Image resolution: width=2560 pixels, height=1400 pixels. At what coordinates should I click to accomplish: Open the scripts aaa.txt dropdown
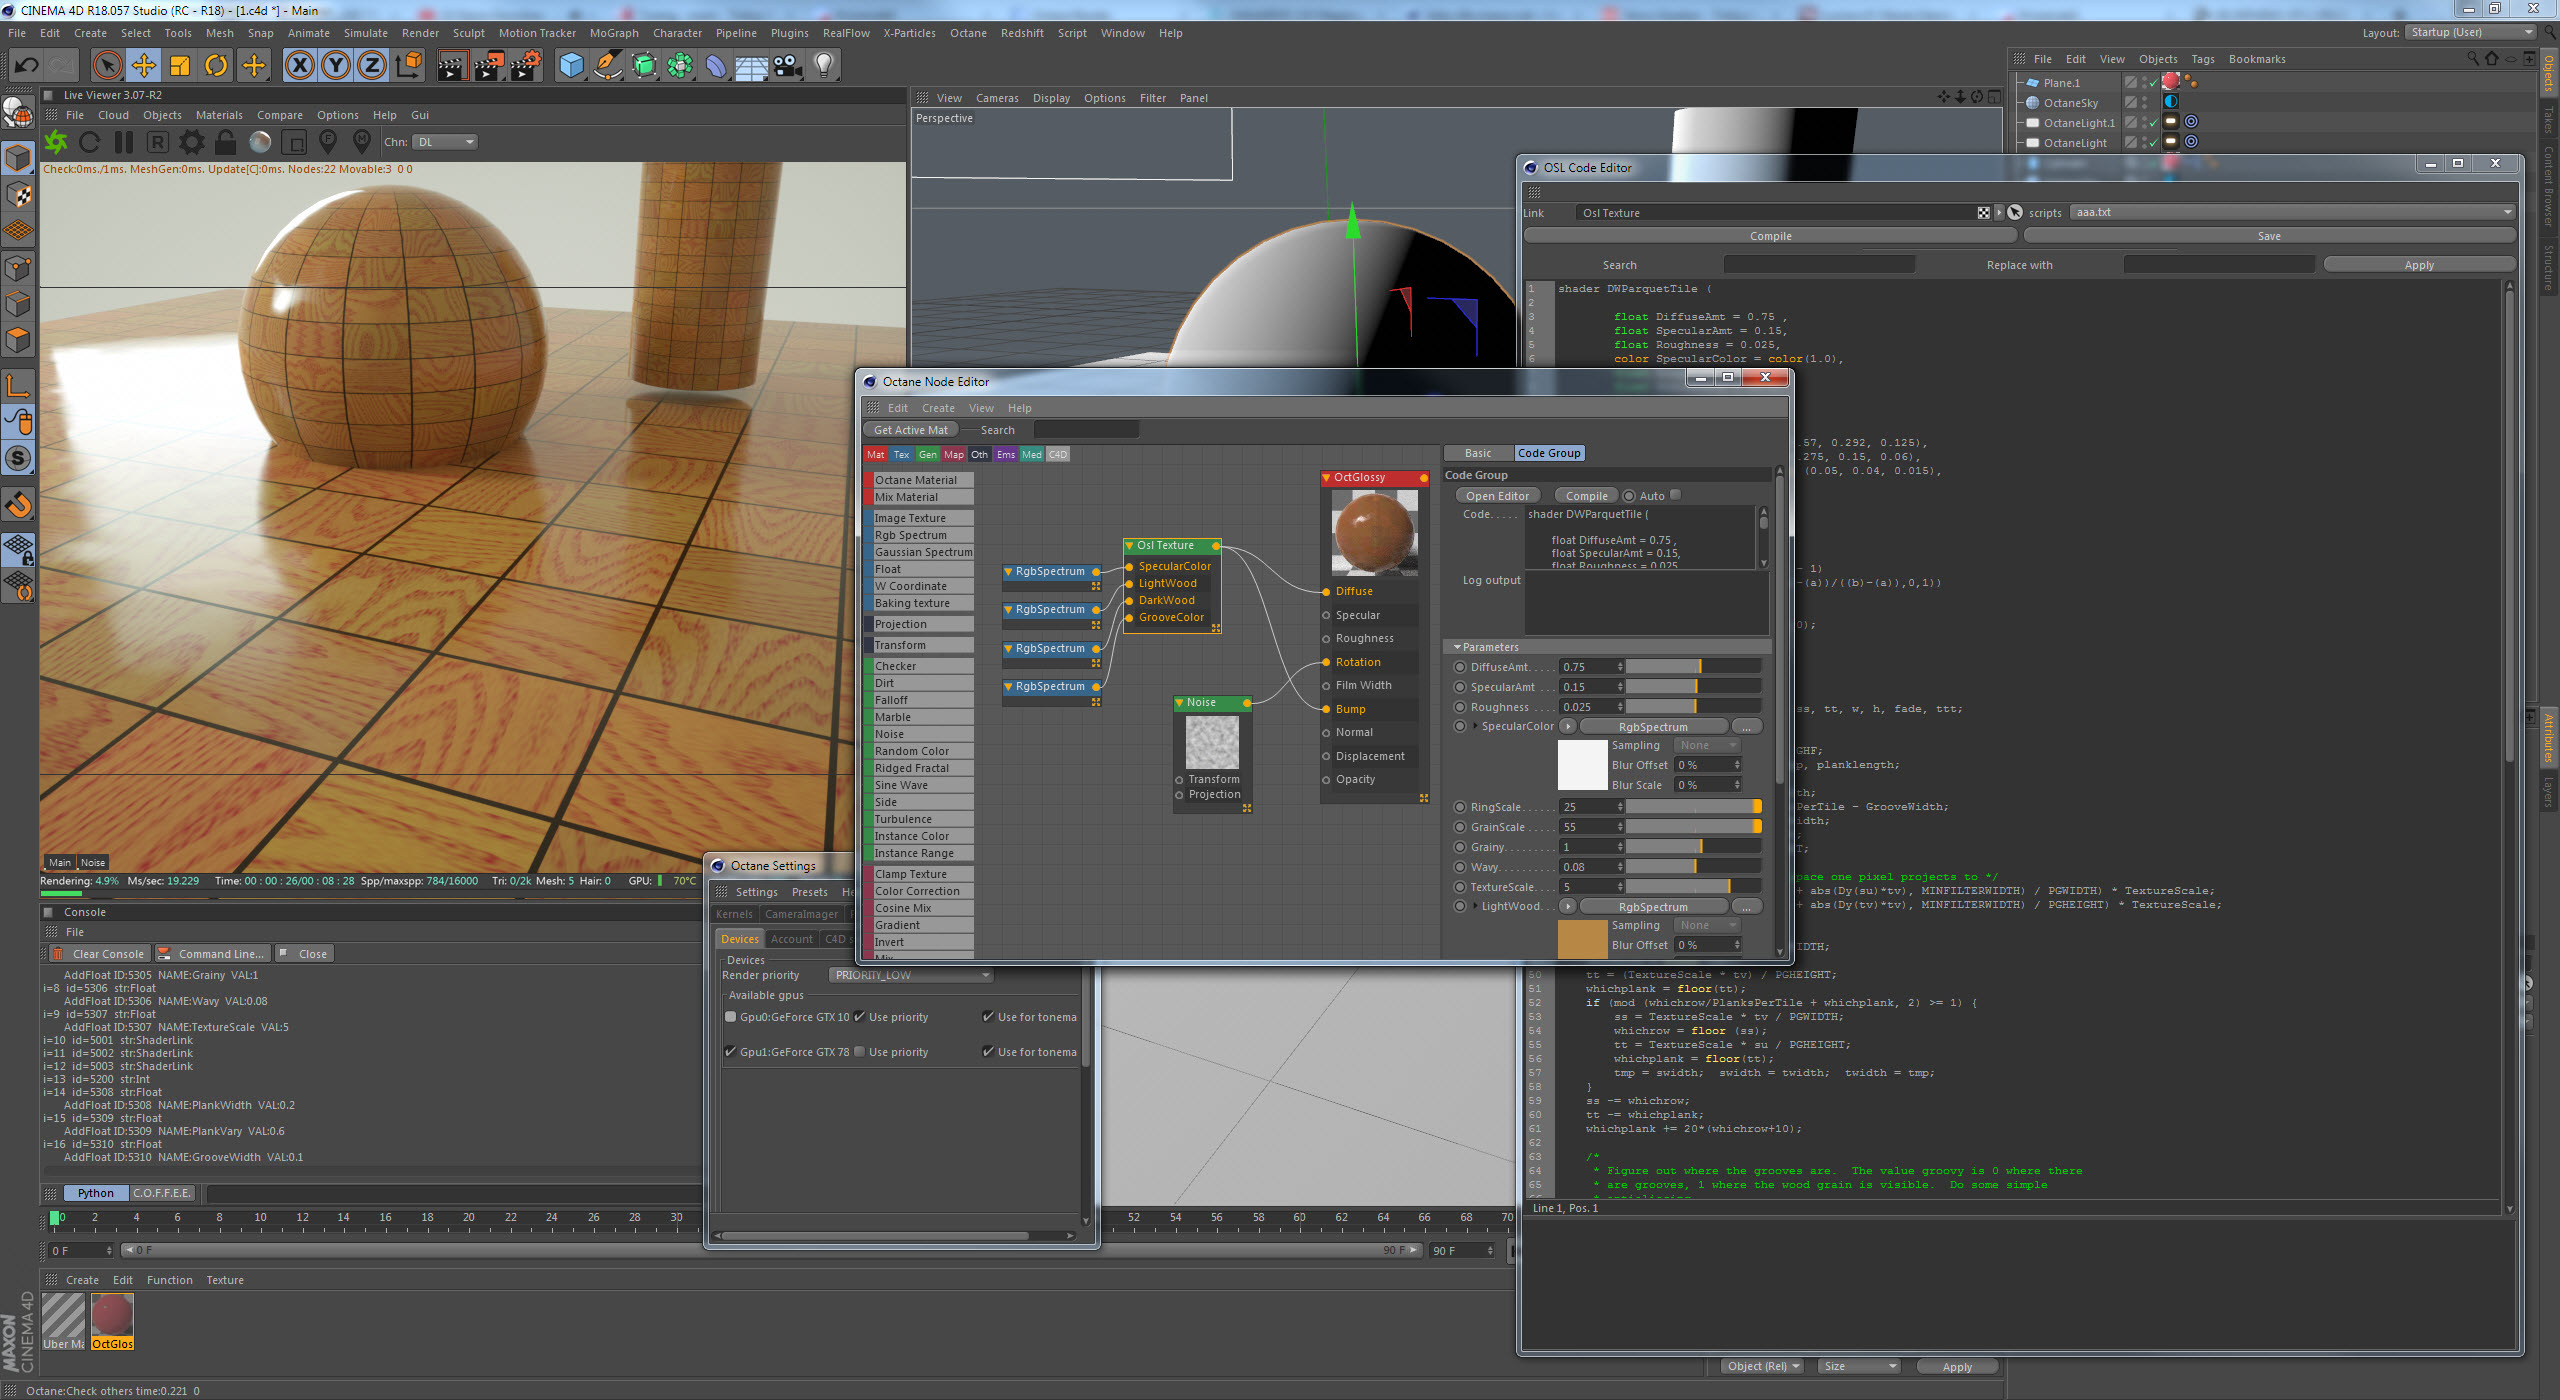point(2292,212)
